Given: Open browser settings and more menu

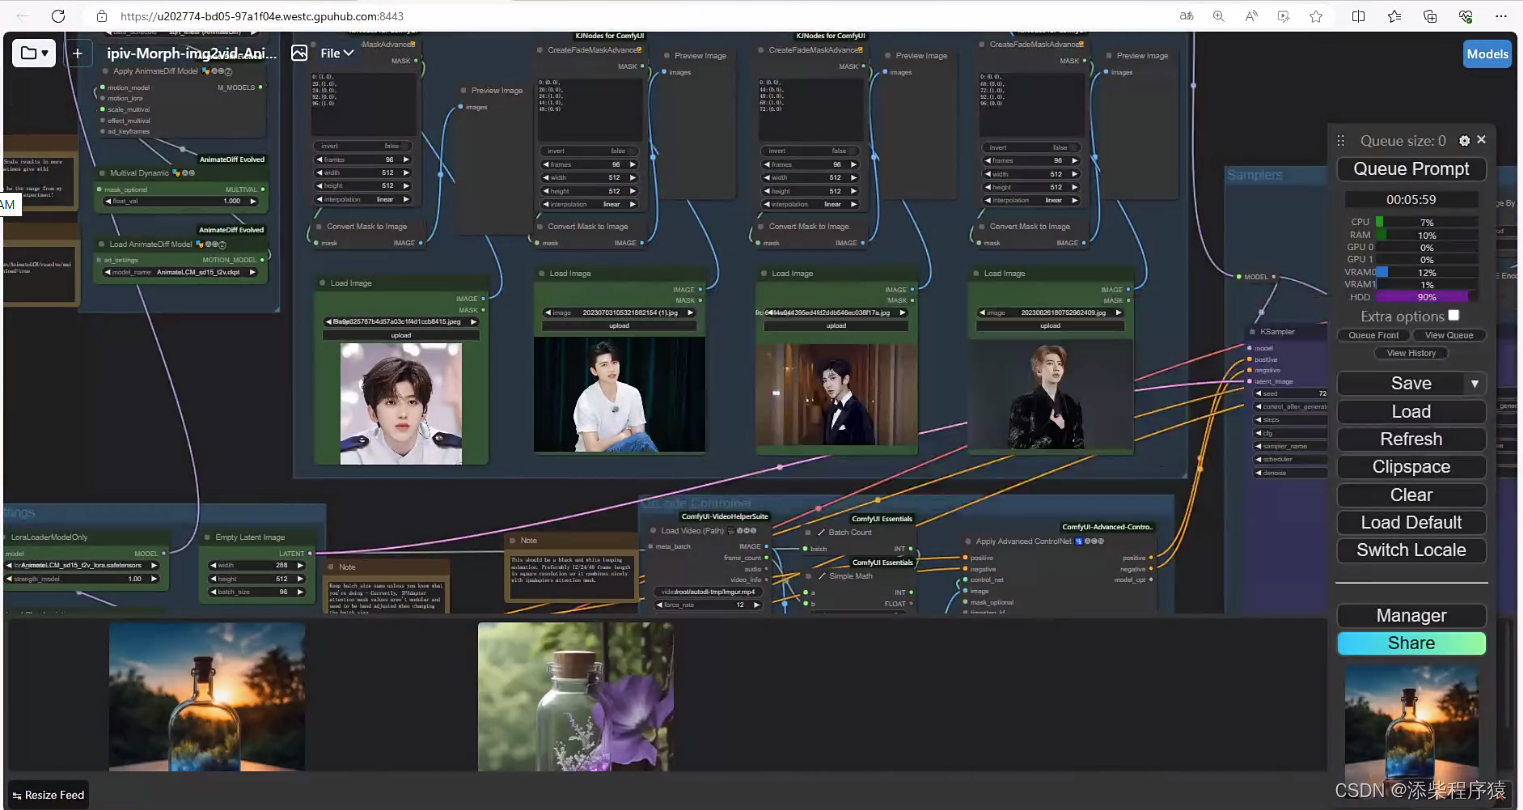Looking at the screenshot, I should click(1500, 16).
